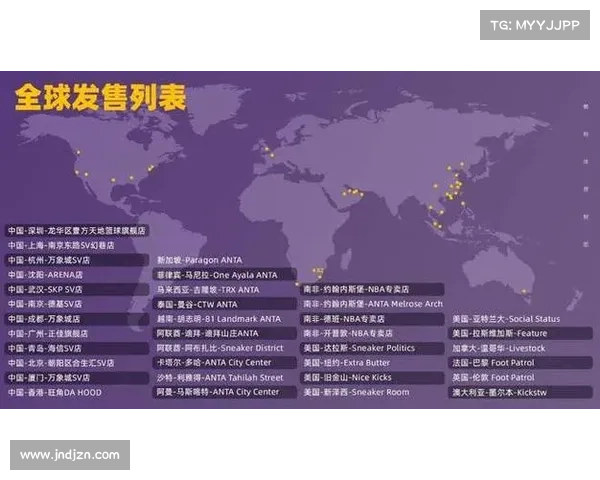Click the 马来西亚-吉隆坡-TRX ANTA entry

point(208,290)
